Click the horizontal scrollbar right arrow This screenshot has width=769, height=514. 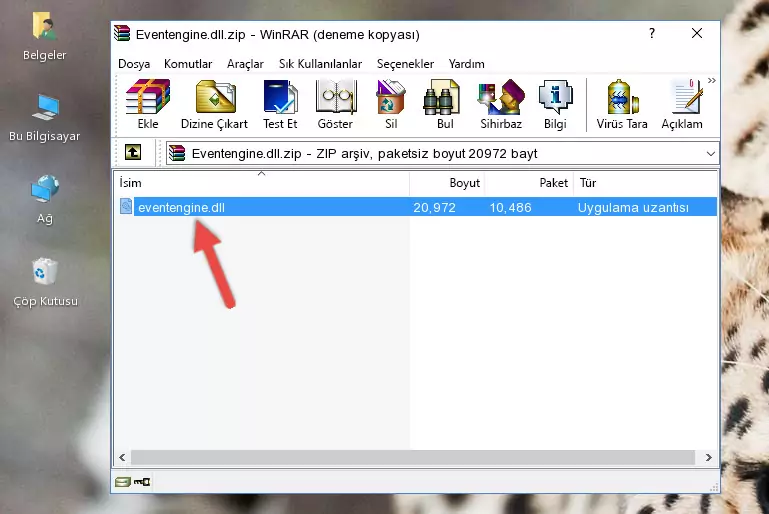[x=708, y=457]
